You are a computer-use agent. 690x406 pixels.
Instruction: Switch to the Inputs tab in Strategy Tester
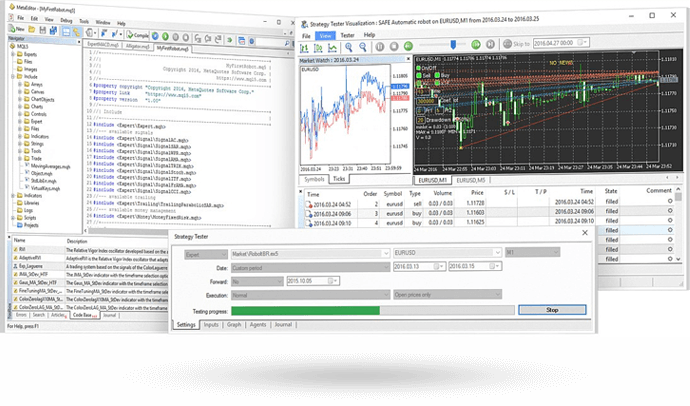pyautogui.click(x=211, y=325)
